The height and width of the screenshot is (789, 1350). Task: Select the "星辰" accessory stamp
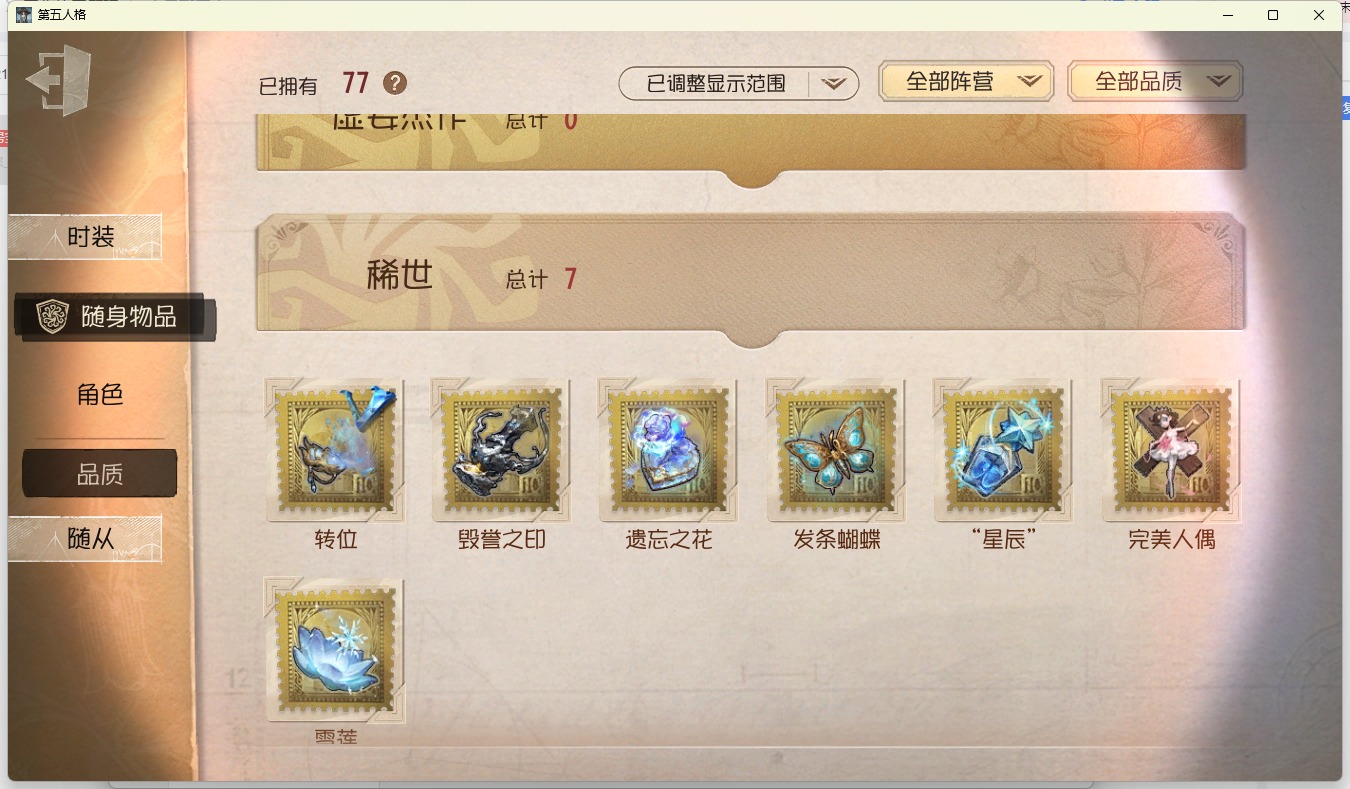(x=1003, y=450)
